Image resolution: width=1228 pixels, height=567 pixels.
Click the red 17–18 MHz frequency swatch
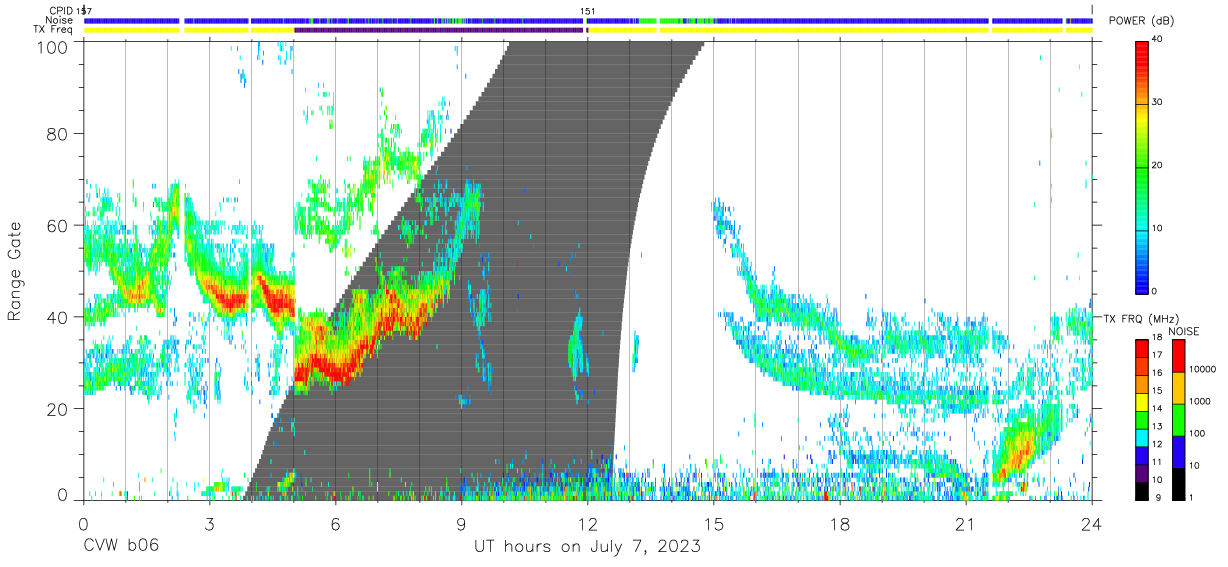point(1141,349)
